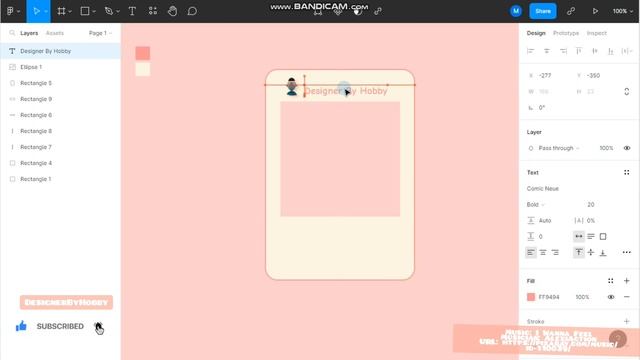Screen dimensions: 640x360
Task: Toggle FF9494 fill visibility eye
Action: [611, 297]
